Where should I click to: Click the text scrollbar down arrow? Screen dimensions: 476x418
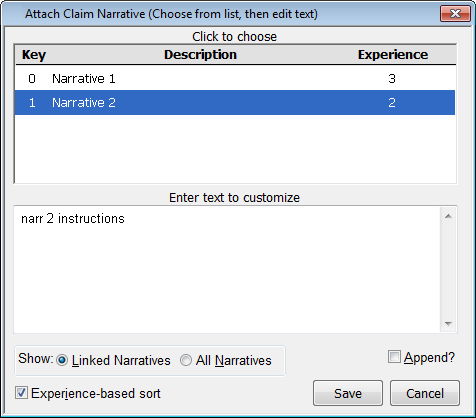pyautogui.click(x=448, y=323)
